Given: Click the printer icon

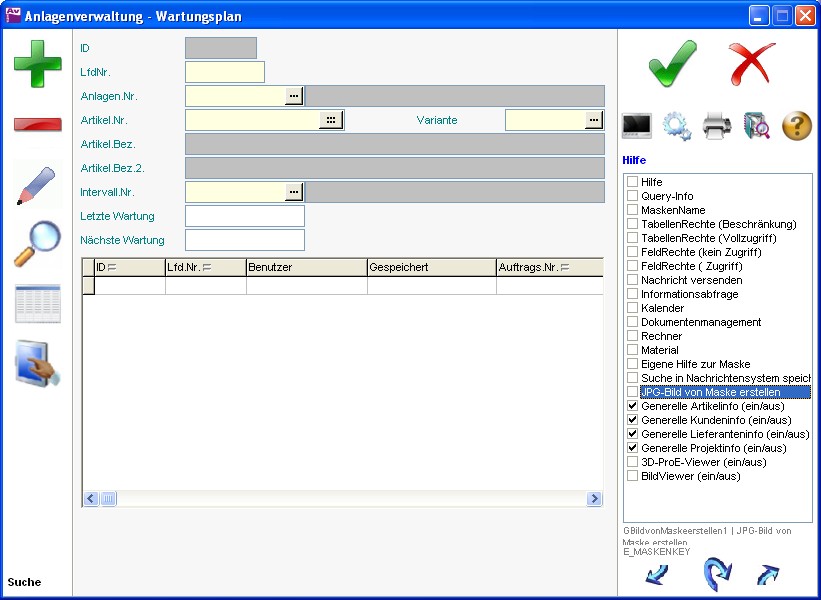Looking at the screenshot, I should 717,126.
